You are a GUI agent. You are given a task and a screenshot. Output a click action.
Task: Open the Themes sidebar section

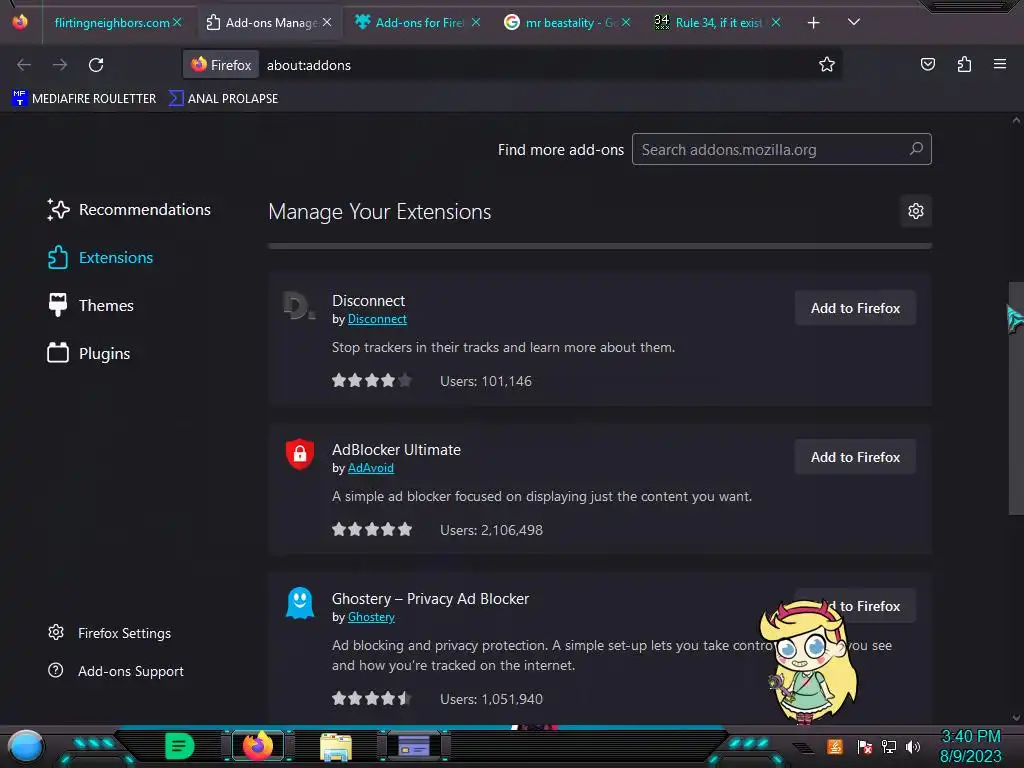[90, 305]
